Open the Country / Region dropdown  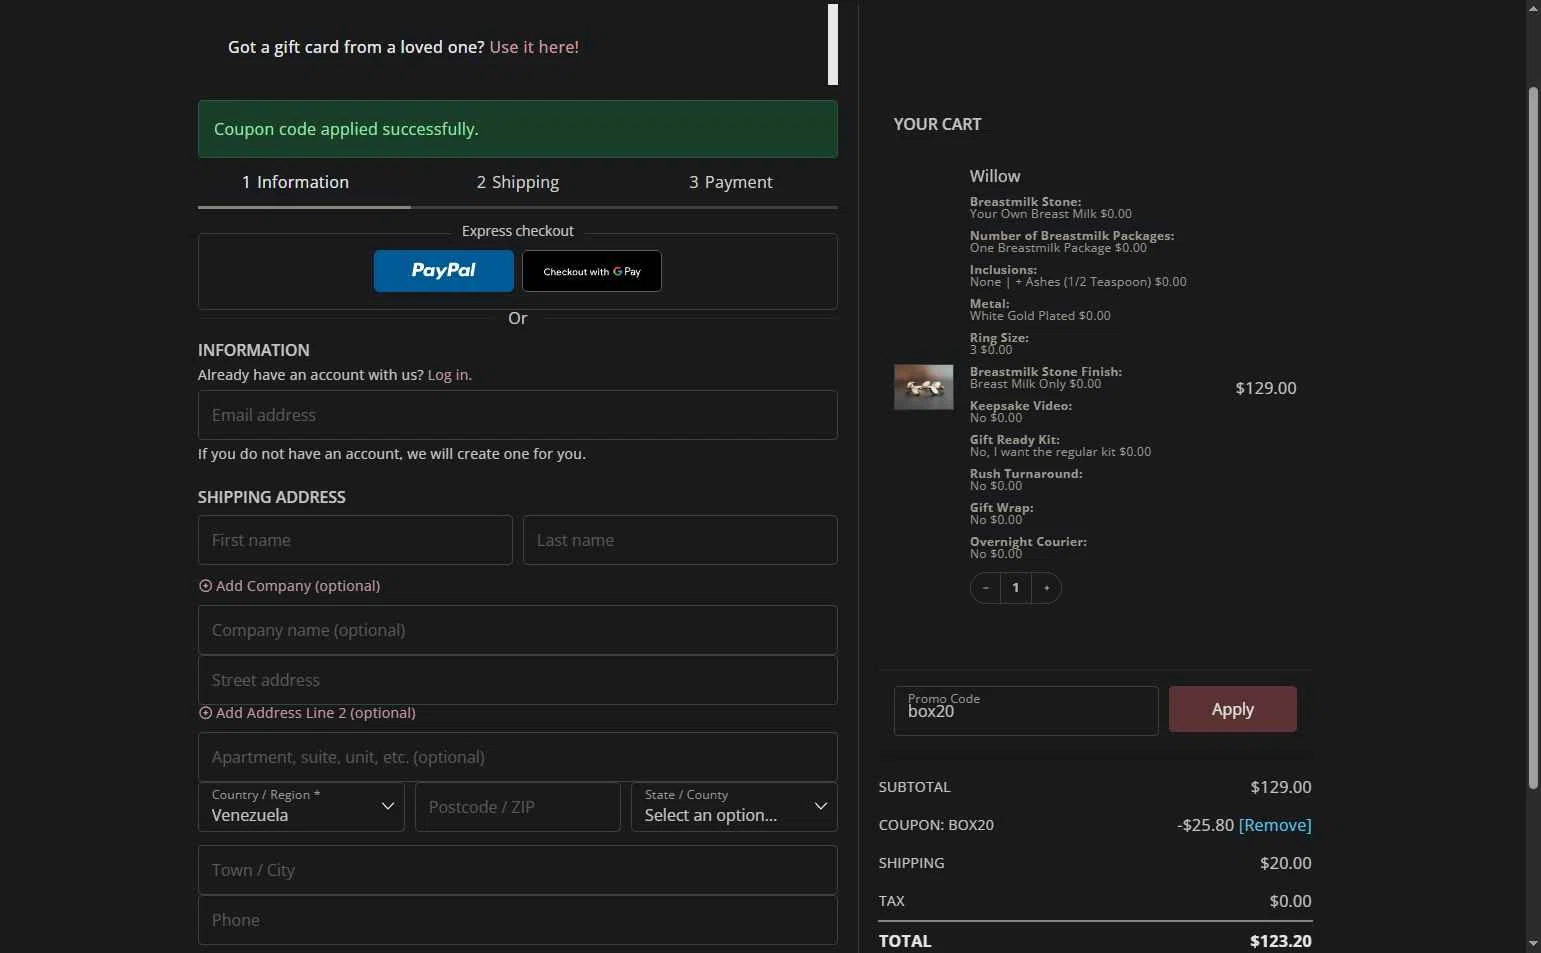pyautogui.click(x=301, y=807)
